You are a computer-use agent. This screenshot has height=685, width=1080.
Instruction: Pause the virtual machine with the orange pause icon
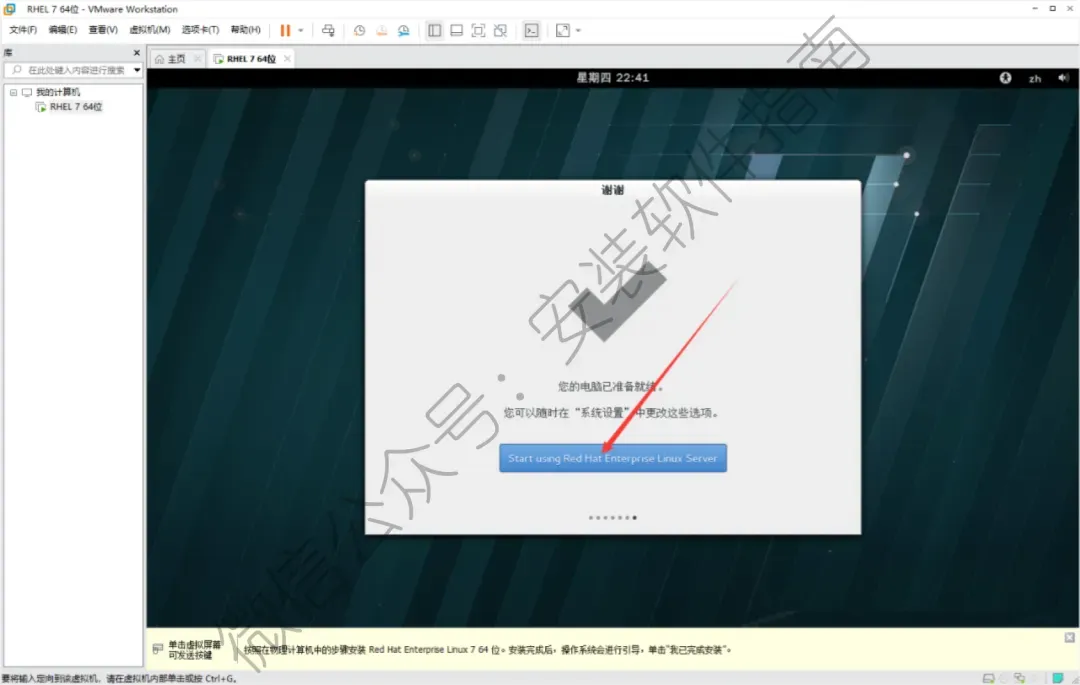coord(284,30)
